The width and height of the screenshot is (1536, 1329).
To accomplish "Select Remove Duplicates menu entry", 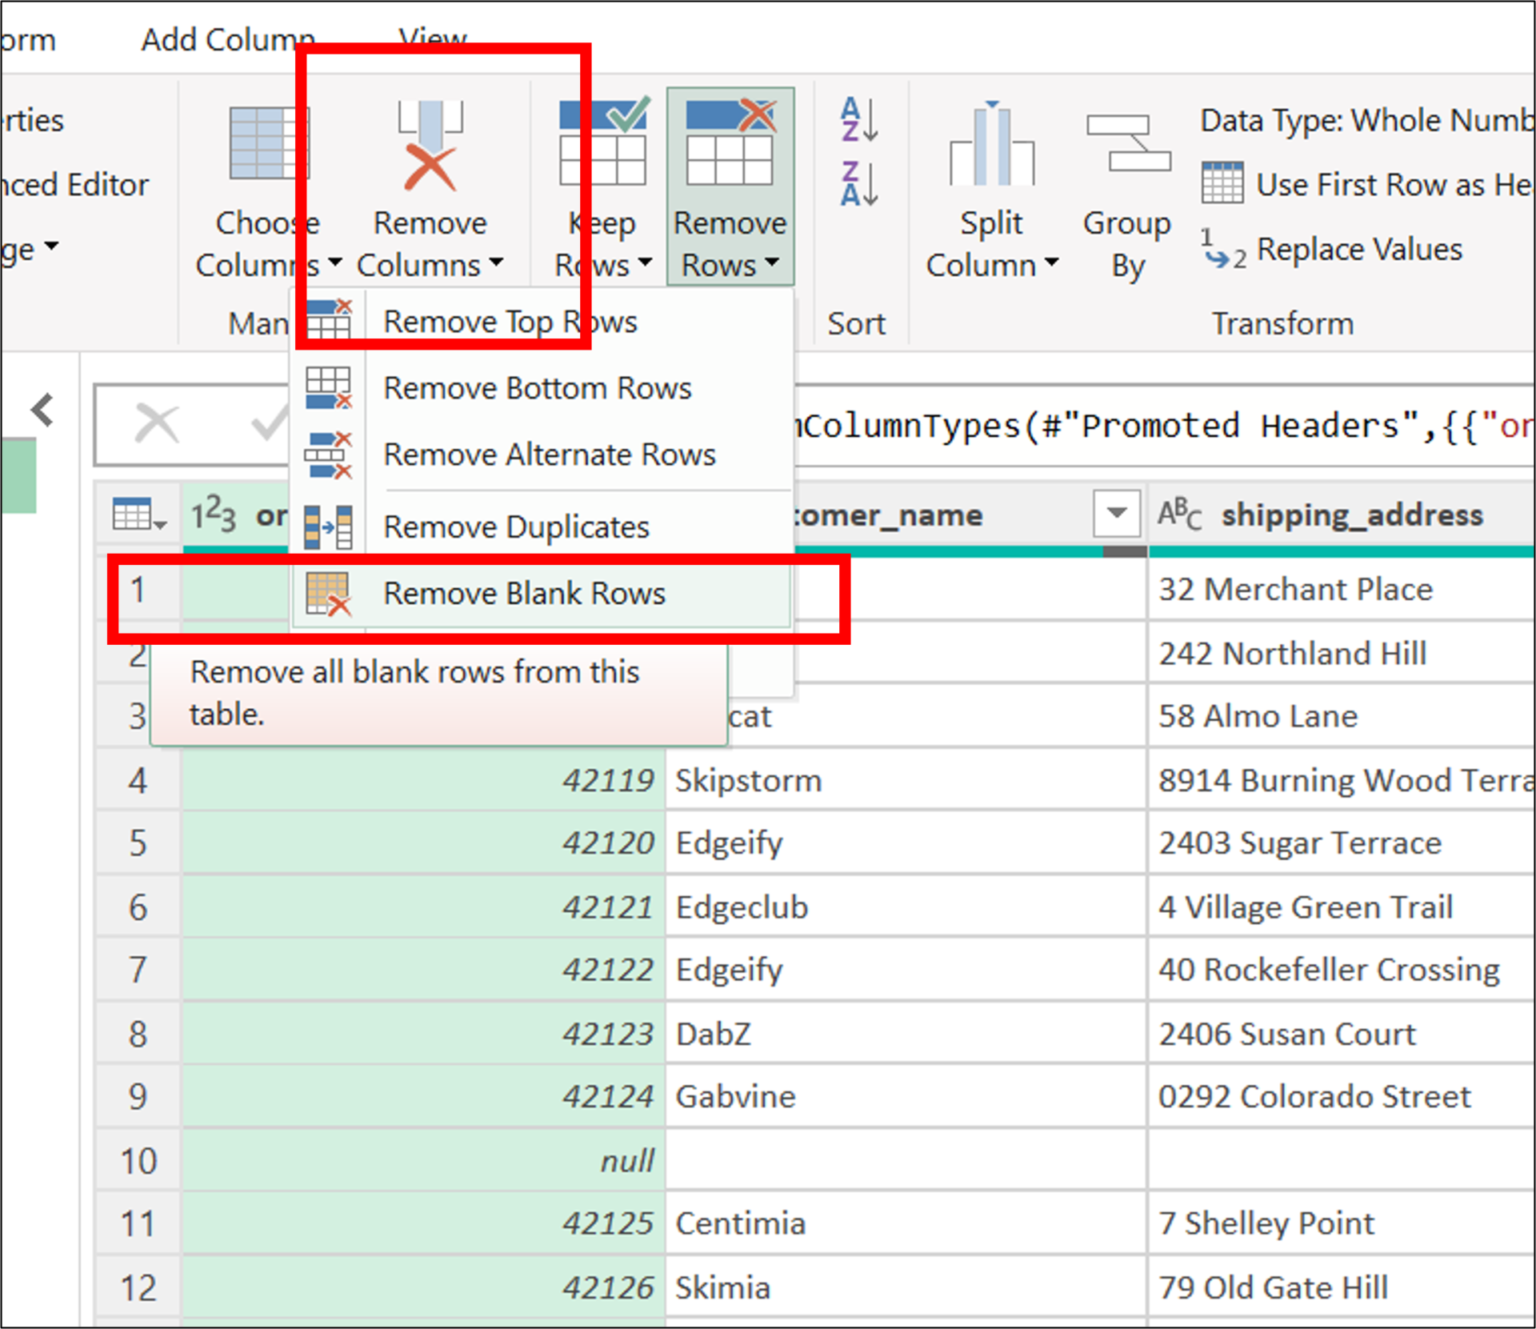I will pyautogui.click(x=516, y=527).
